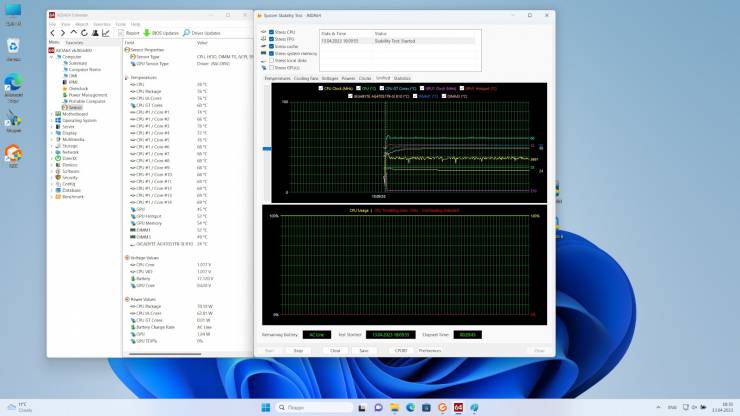Switch to Cooling Fans tab
Viewport: 740px width, 416px height.
(x=306, y=78)
